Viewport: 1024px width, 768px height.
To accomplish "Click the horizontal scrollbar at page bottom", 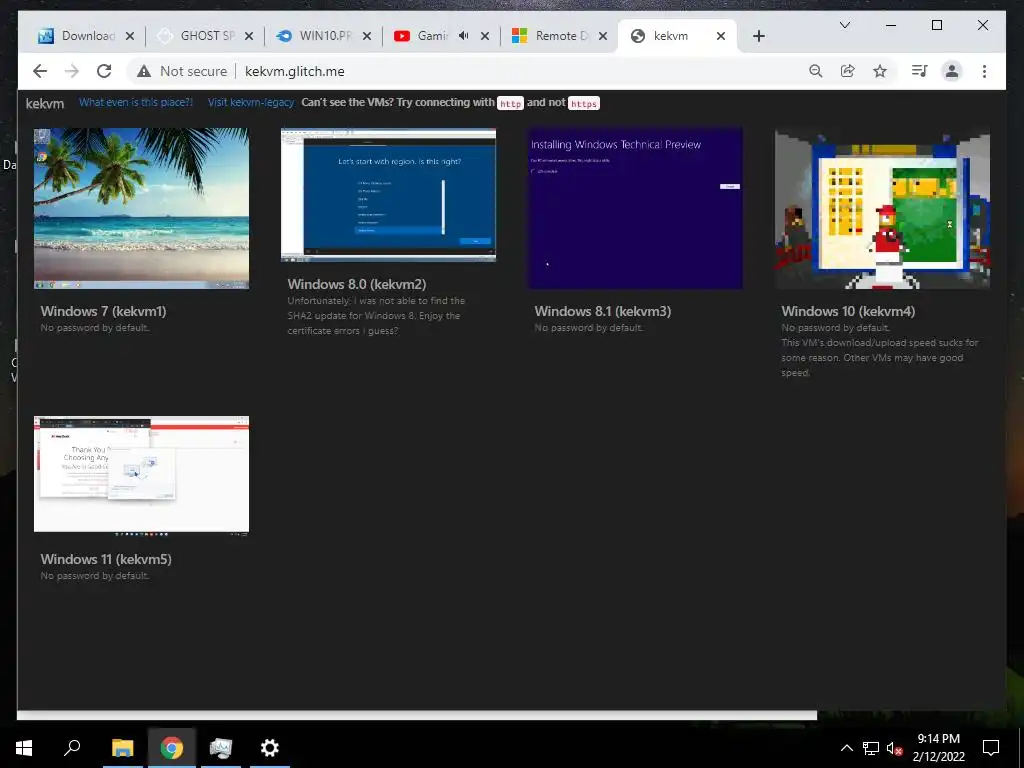I will pos(417,715).
